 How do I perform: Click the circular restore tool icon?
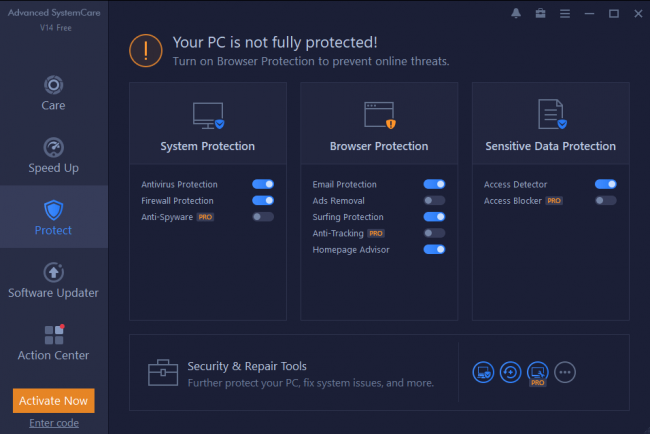[x=510, y=372]
